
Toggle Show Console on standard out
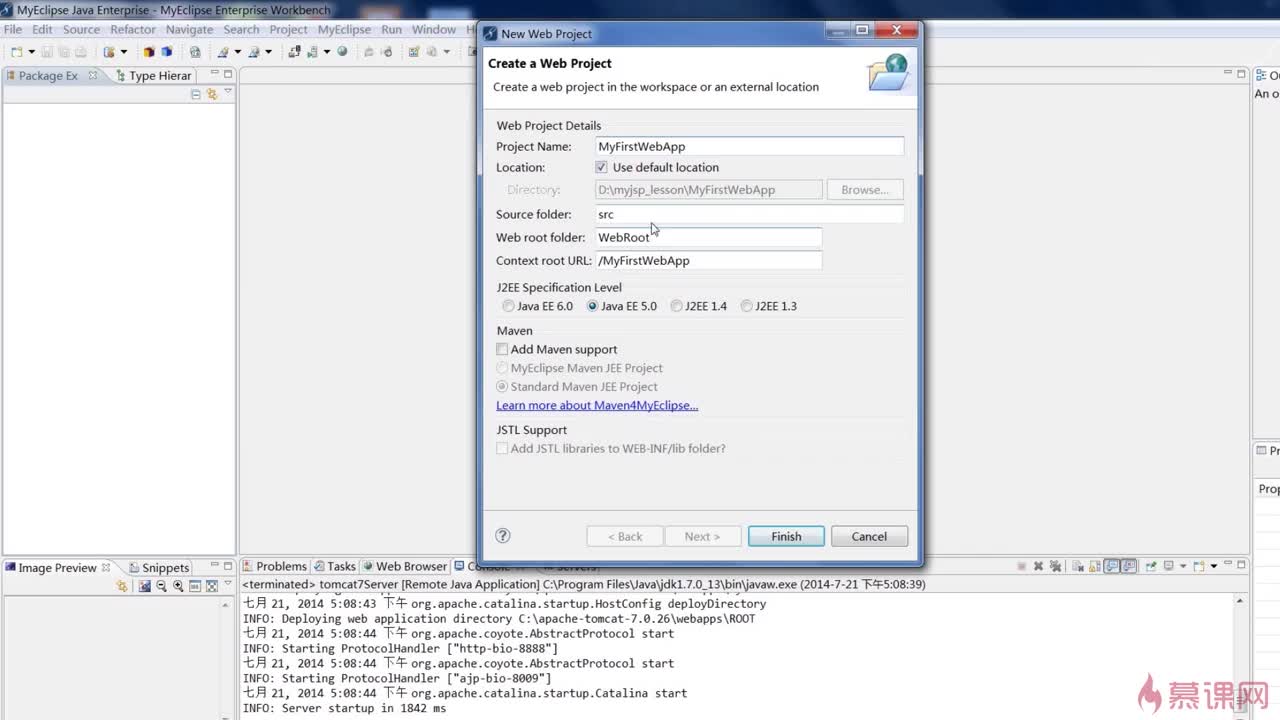(x=1111, y=566)
